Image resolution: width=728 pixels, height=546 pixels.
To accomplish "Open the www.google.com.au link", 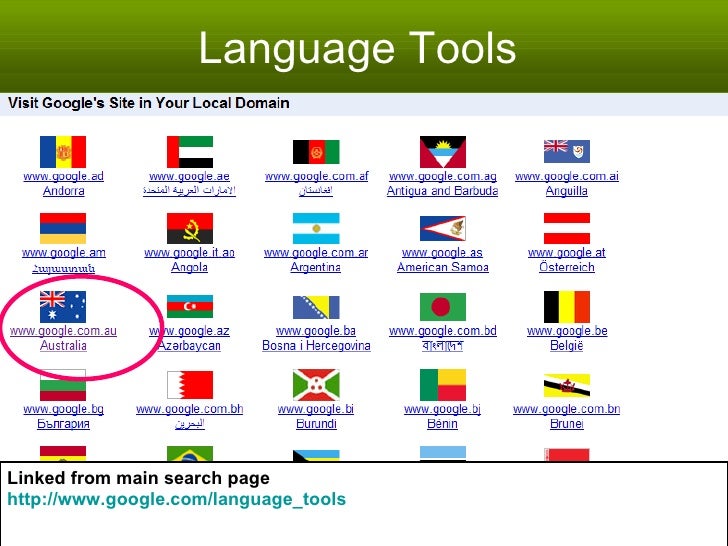I will click(x=64, y=331).
